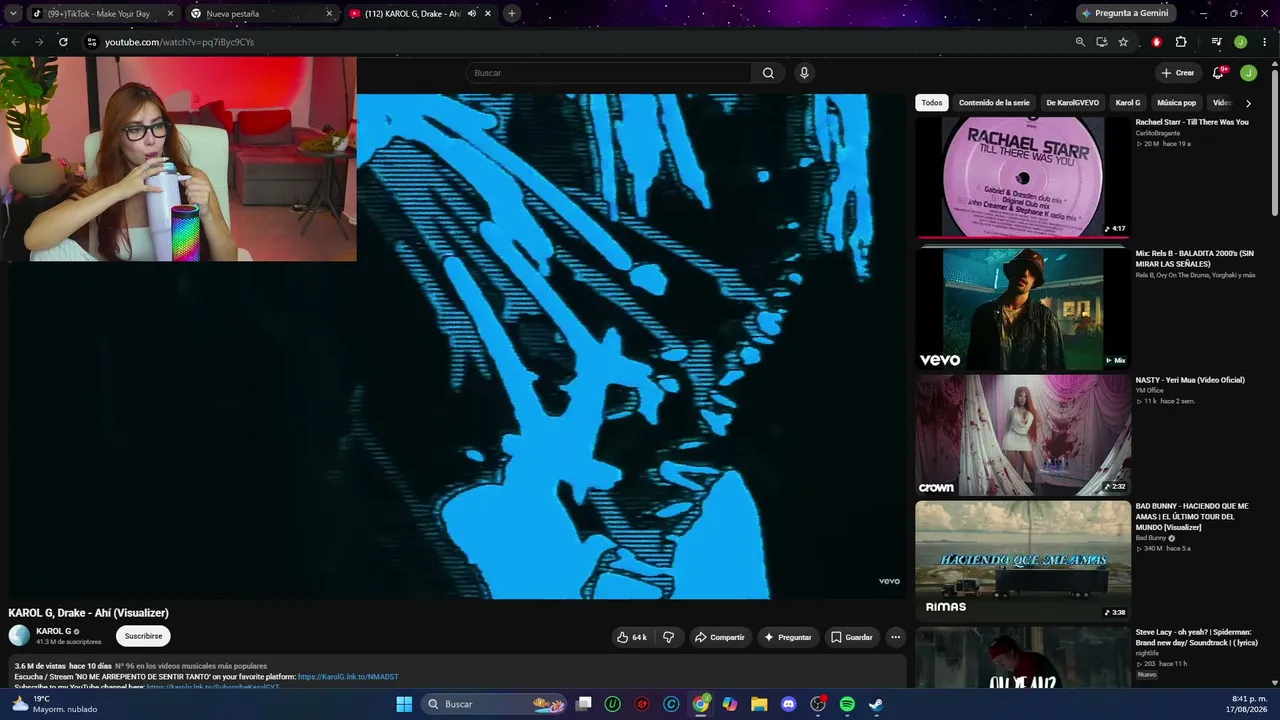
Task: Like the KAROL G video
Action: click(x=632, y=637)
